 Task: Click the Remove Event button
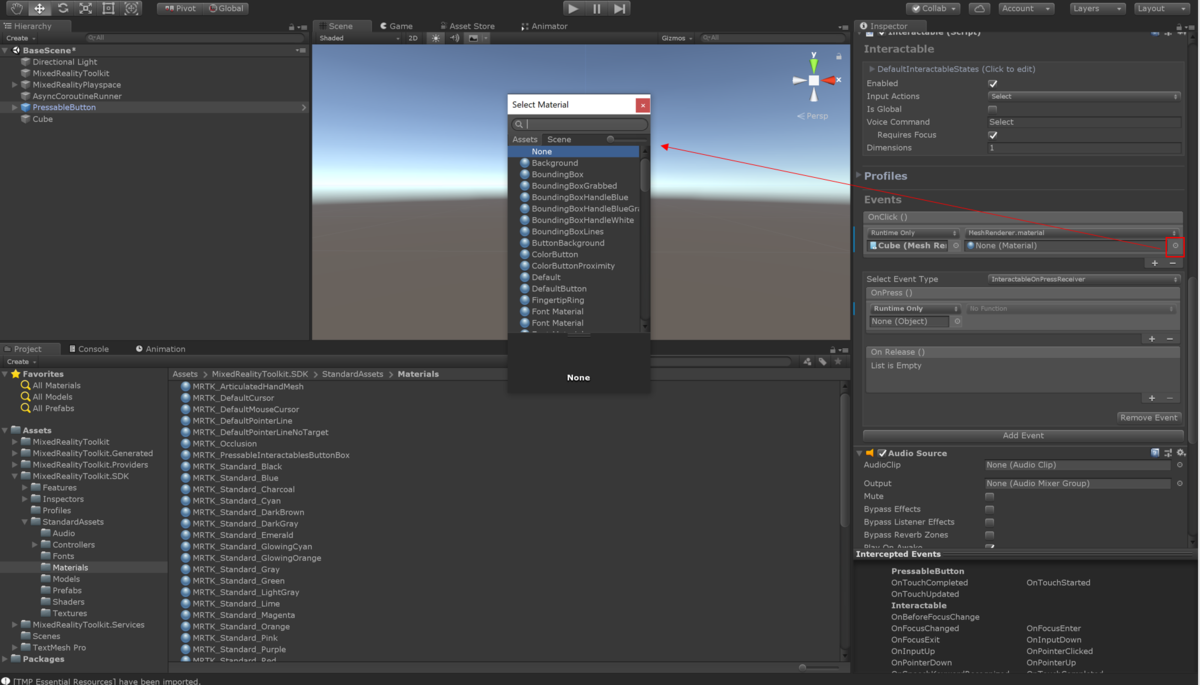(x=1149, y=418)
